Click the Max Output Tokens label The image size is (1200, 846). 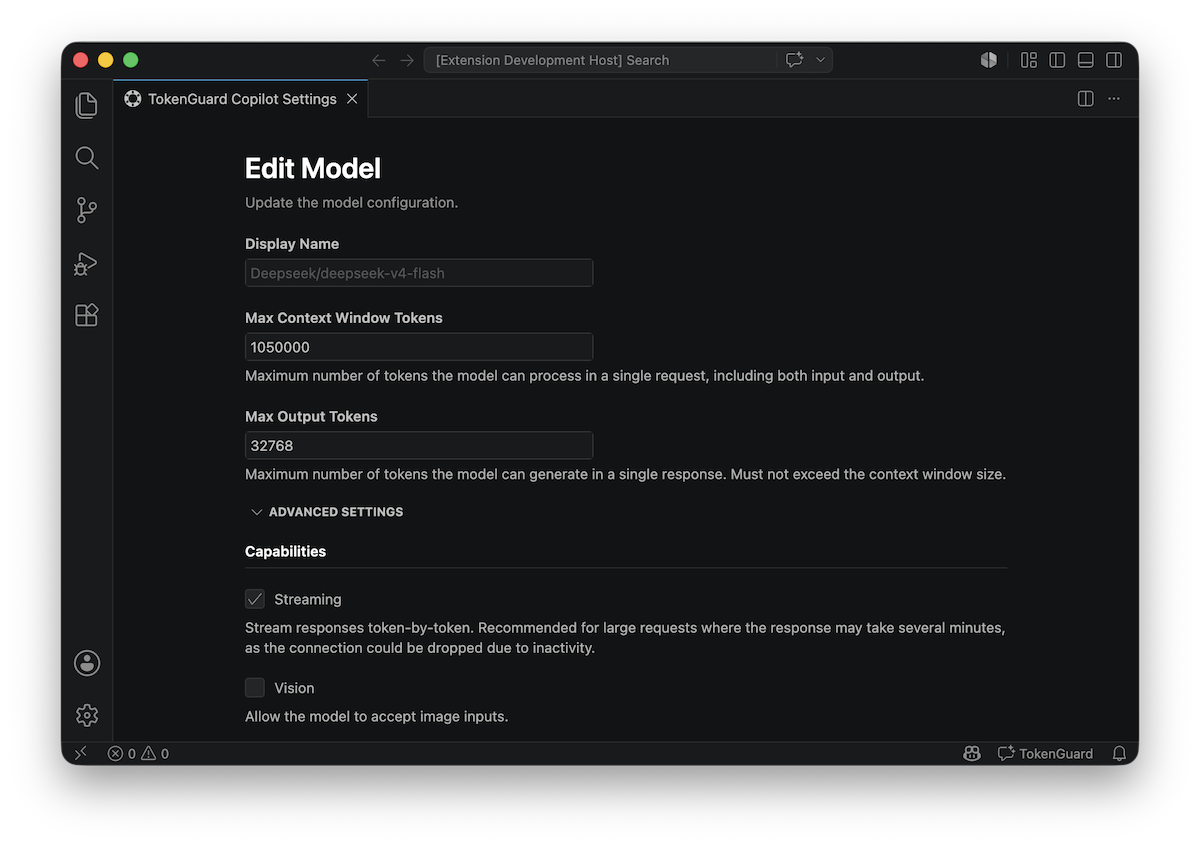[x=311, y=416]
